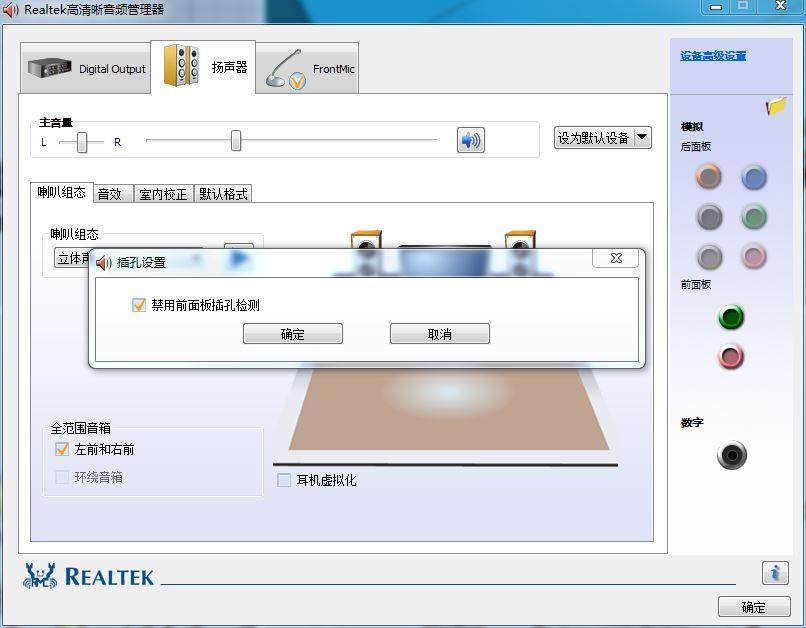Click the right channel volume slider handle
This screenshot has height=628, width=806.
(235, 142)
